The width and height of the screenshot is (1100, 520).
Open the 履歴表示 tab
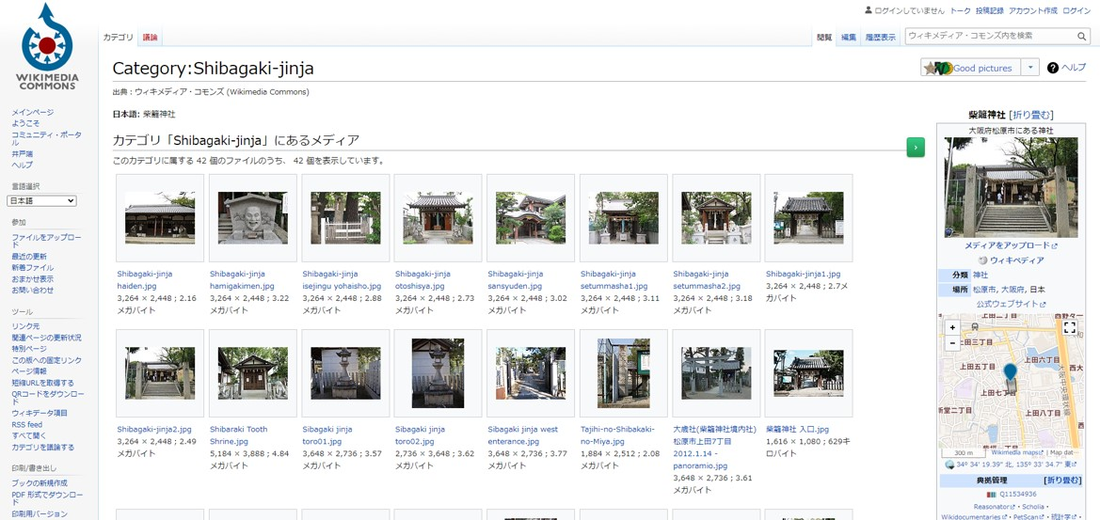click(881, 37)
